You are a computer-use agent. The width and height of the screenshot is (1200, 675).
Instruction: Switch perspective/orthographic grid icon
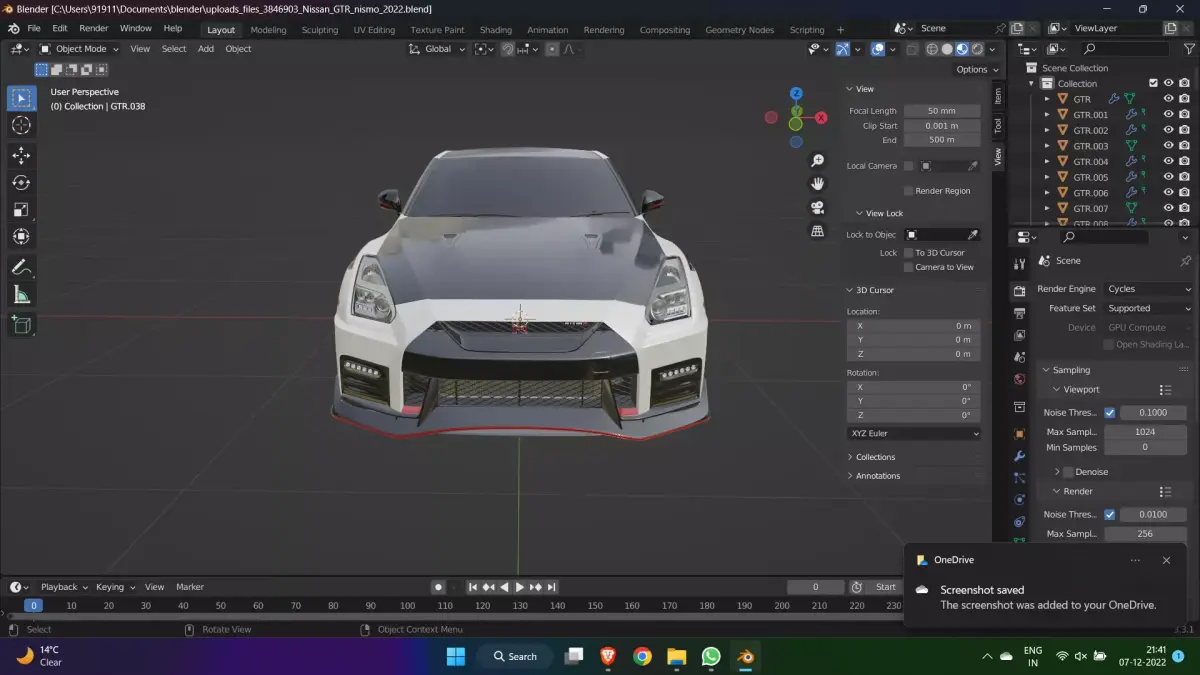click(x=817, y=231)
